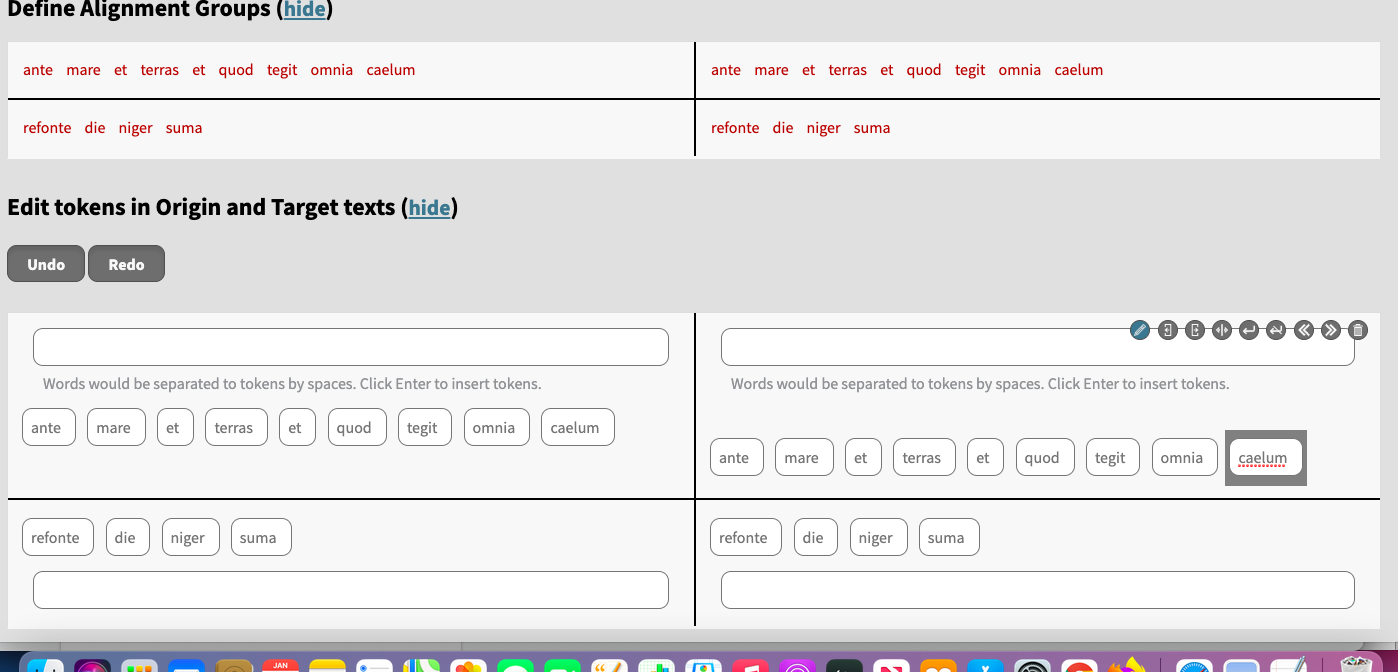Click the merge-lines curved arrow icon
The width and height of the screenshot is (1398, 672).
tap(1275, 330)
